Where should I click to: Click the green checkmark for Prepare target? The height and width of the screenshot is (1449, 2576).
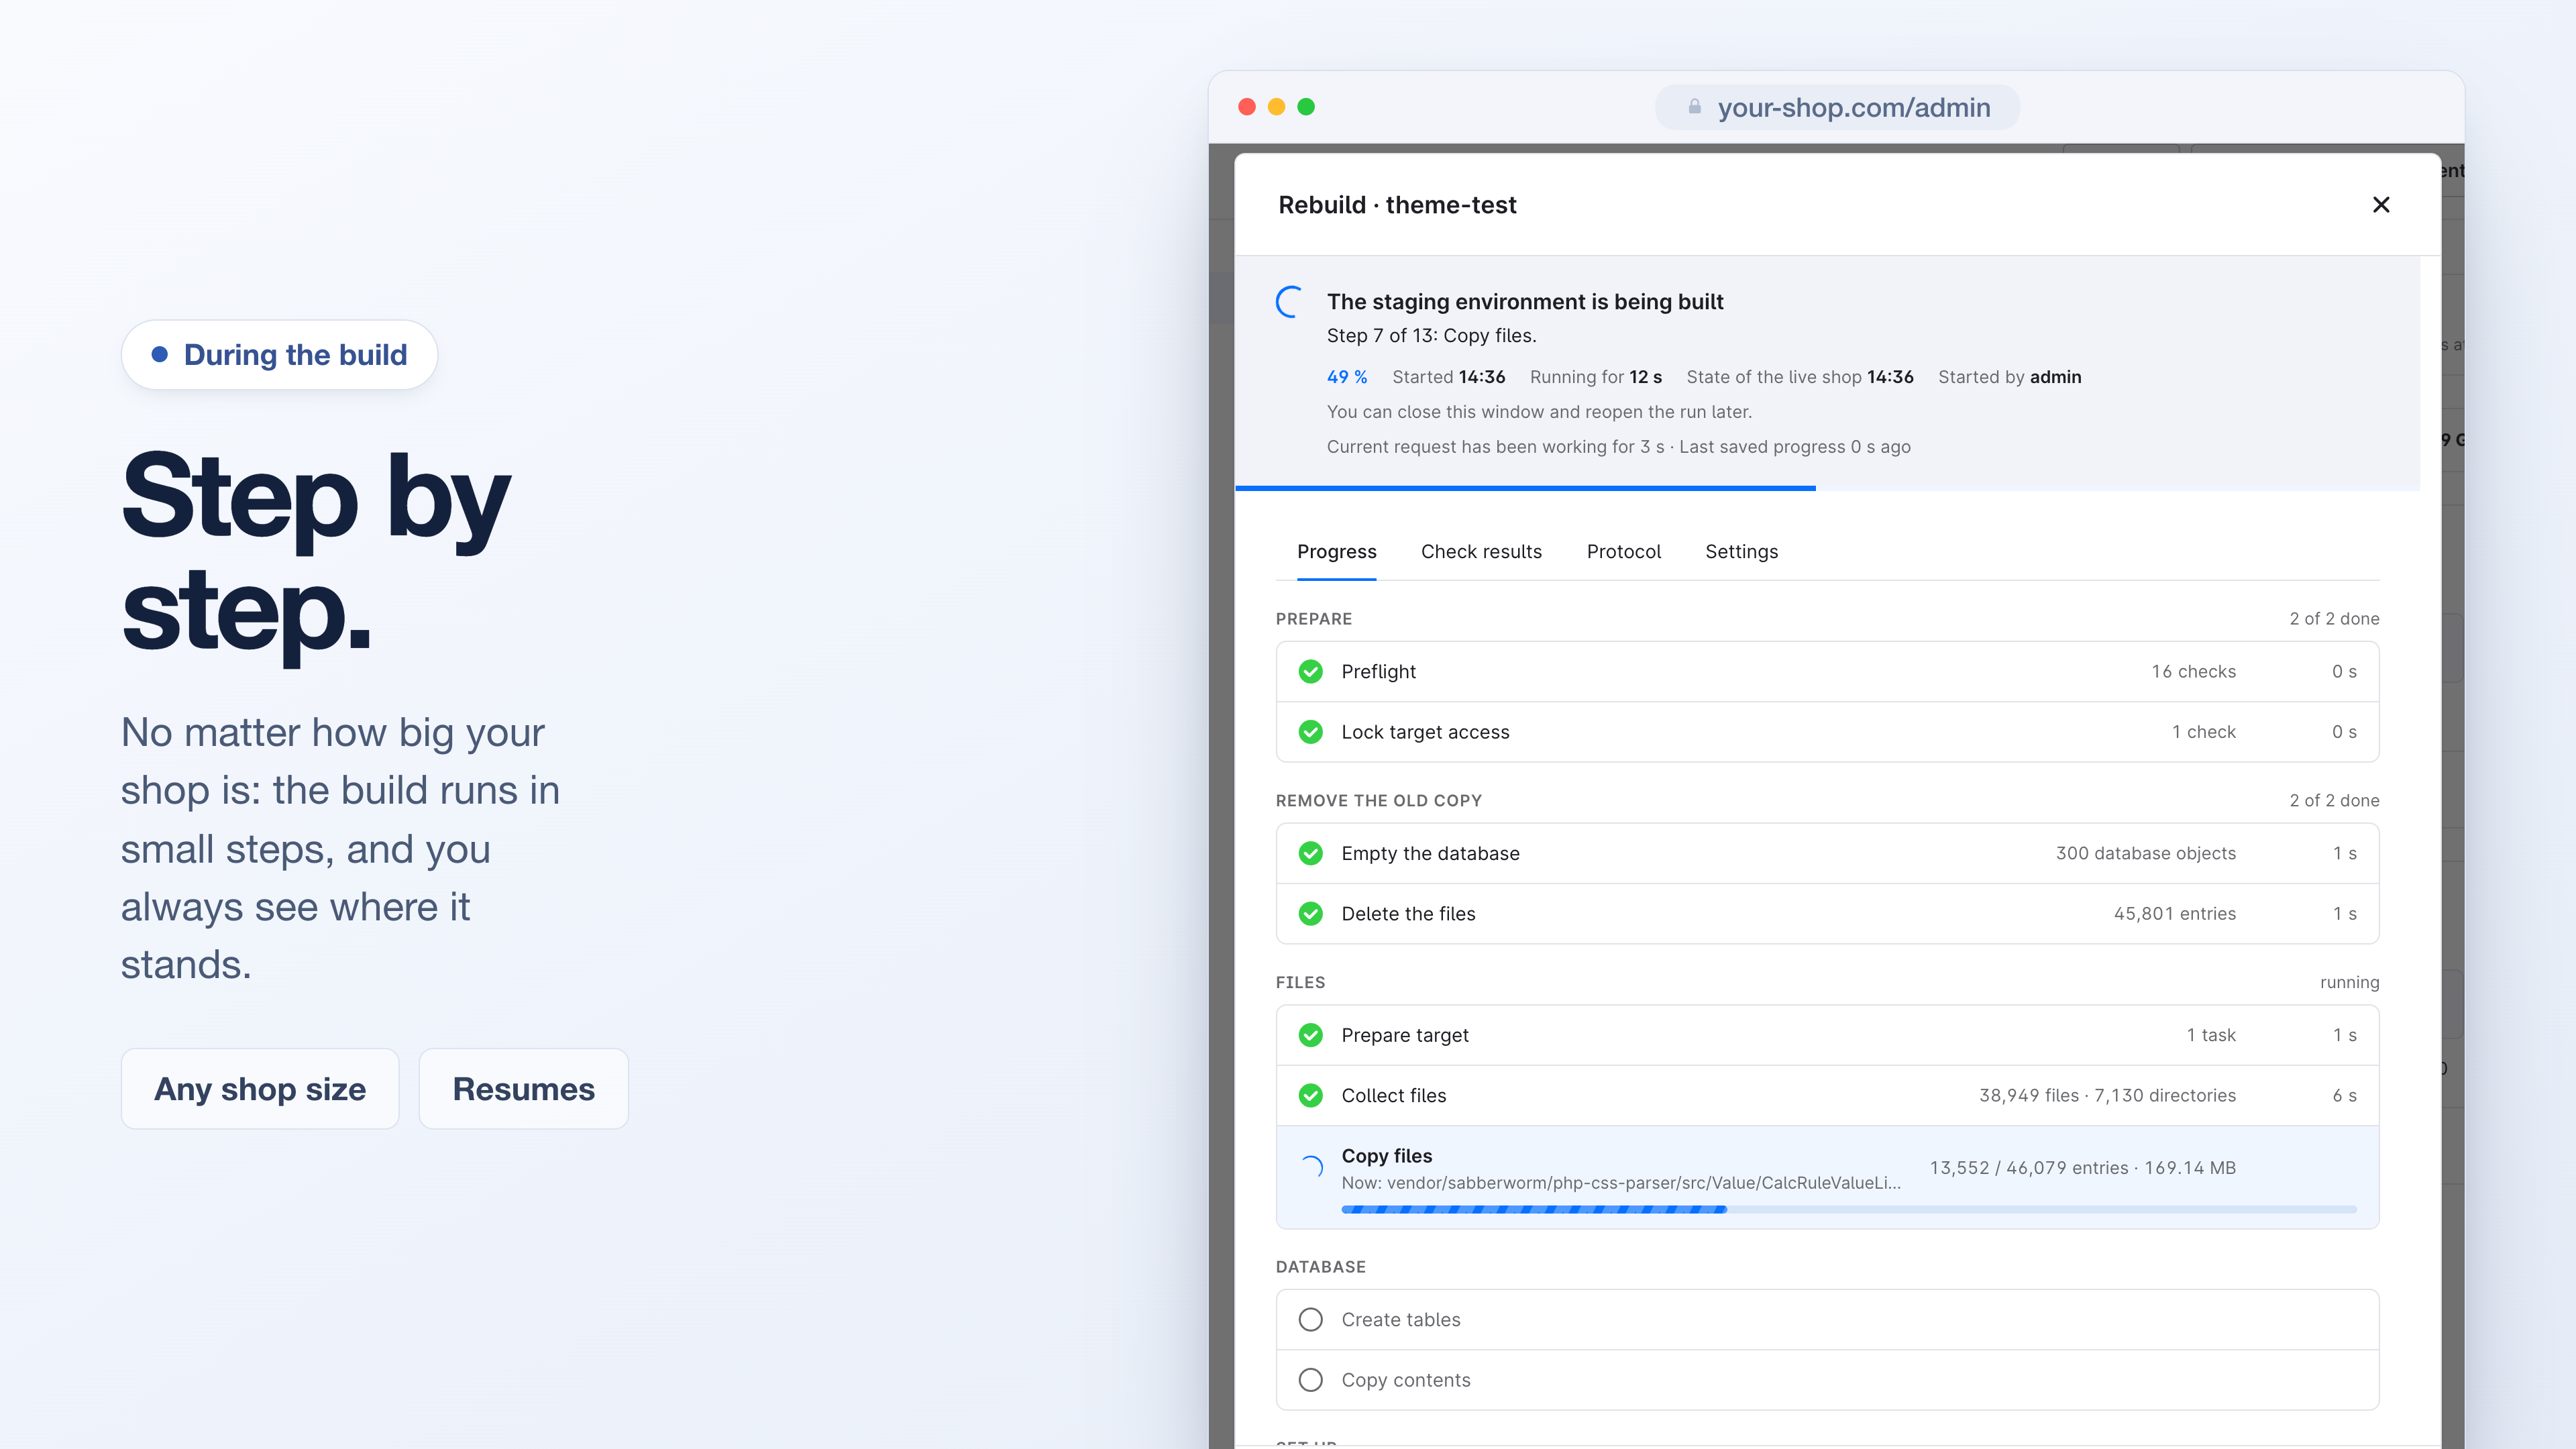click(x=1310, y=1035)
